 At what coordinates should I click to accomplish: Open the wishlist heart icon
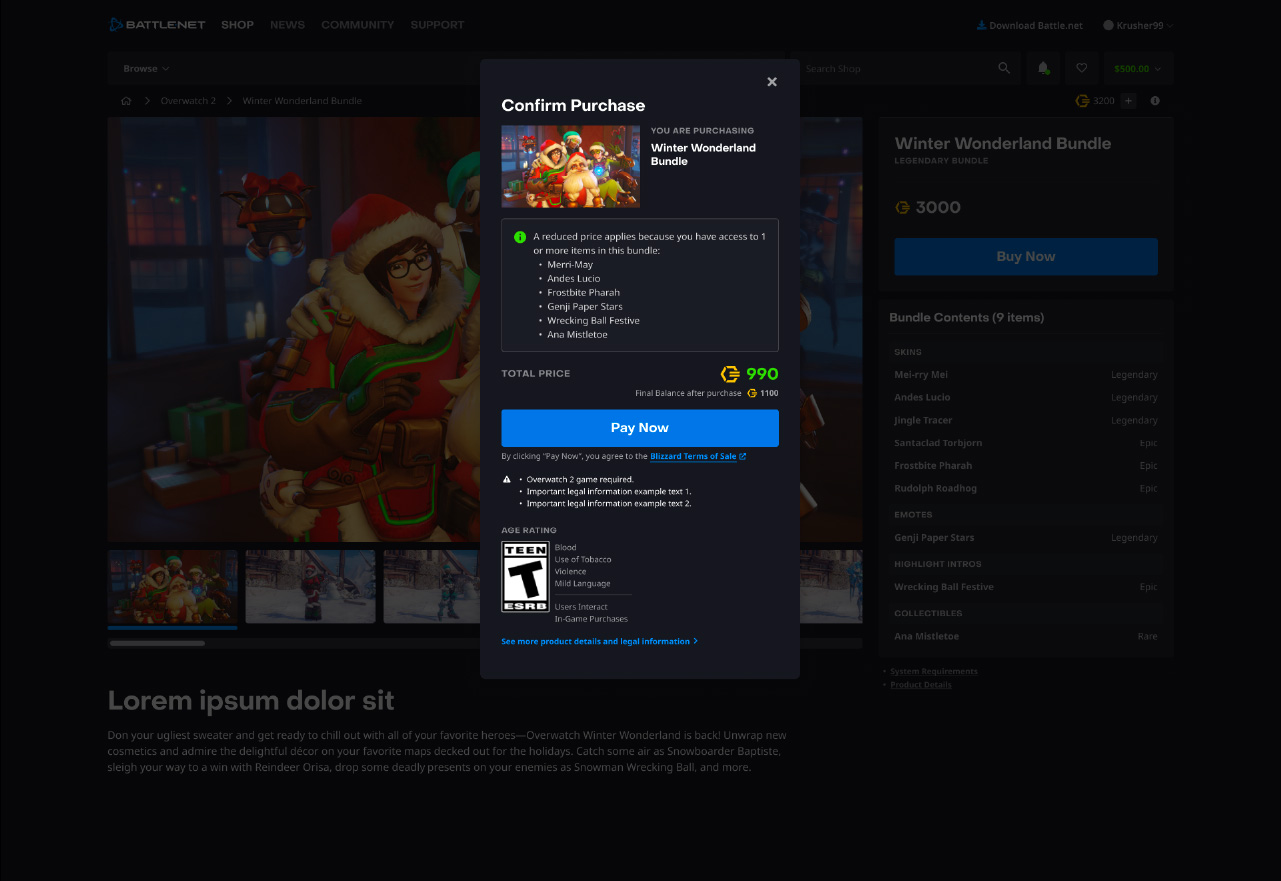(x=1081, y=68)
